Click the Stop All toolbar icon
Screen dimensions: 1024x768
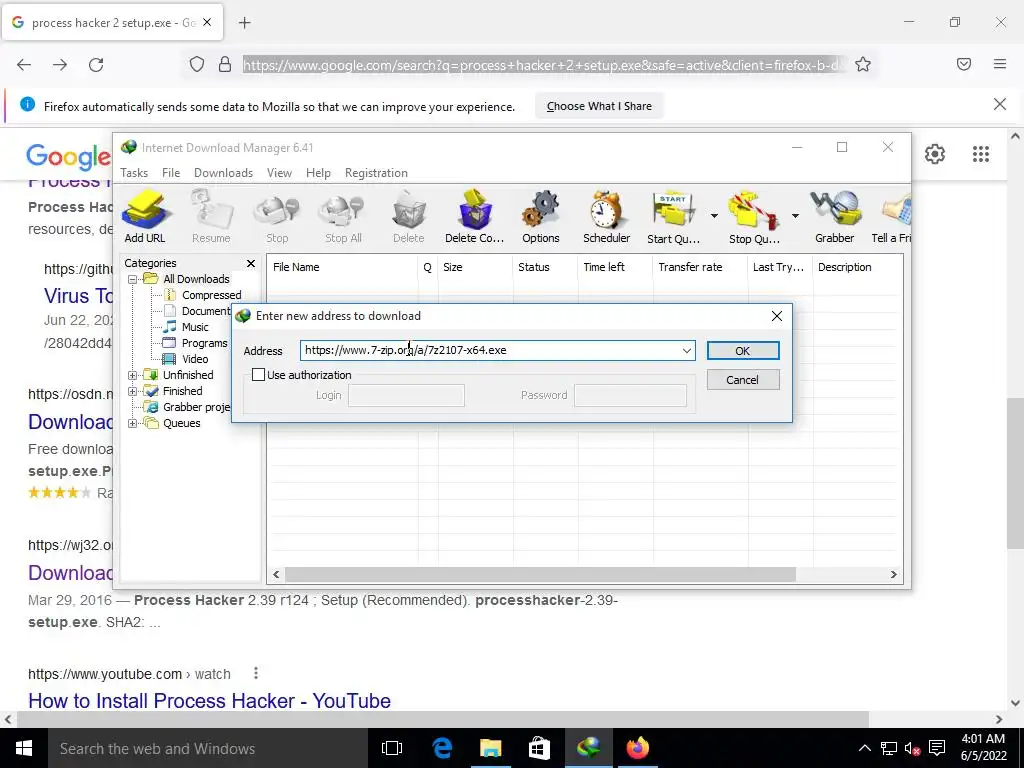coord(343,217)
